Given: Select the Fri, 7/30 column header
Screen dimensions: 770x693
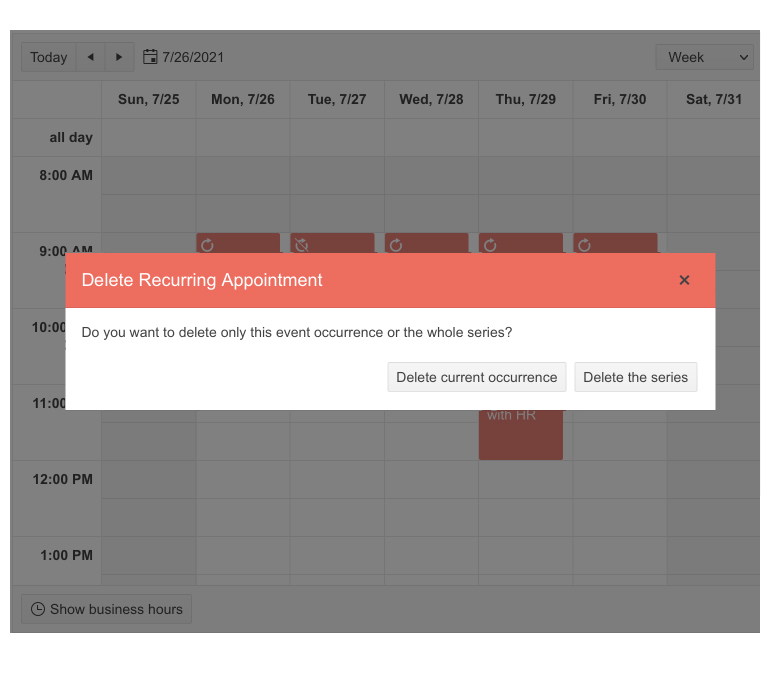Looking at the screenshot, I should (x=620, y=100).
